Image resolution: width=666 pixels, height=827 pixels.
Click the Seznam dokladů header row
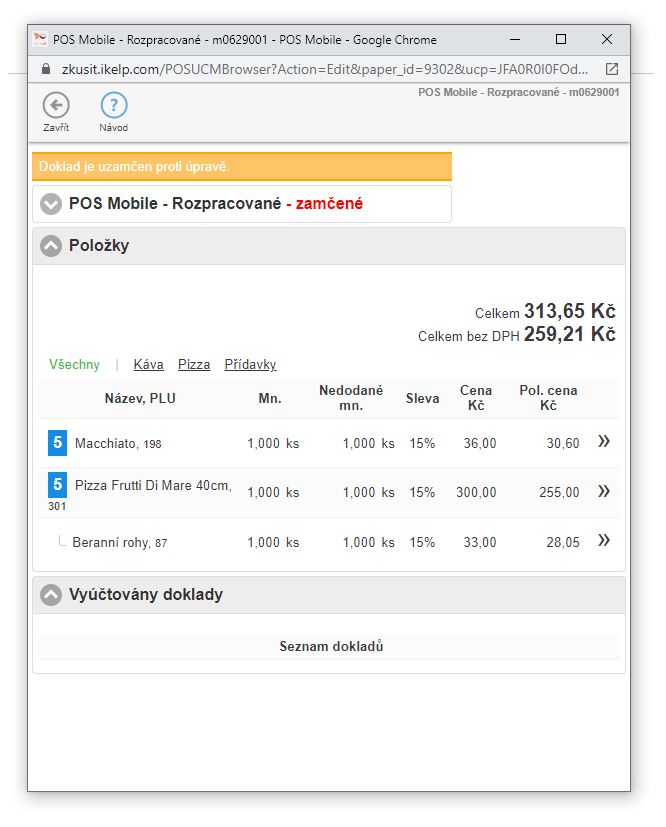[x=330, y=646]
